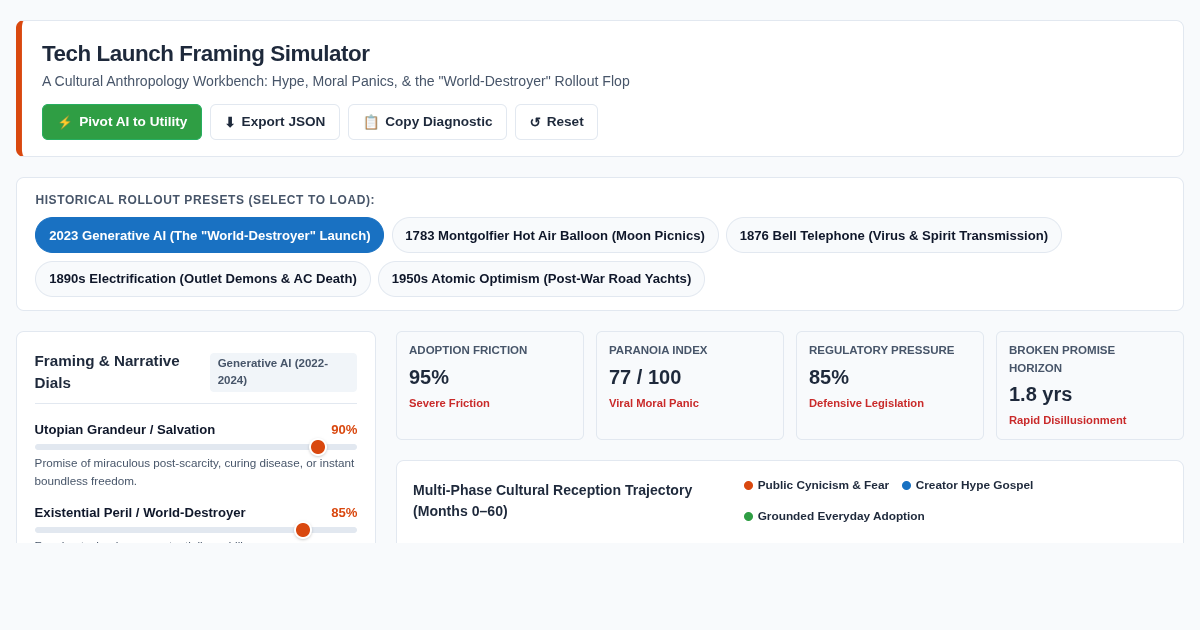
Task: Click the lightning bolt icon on Pivot button
Action: pos(65,122)
